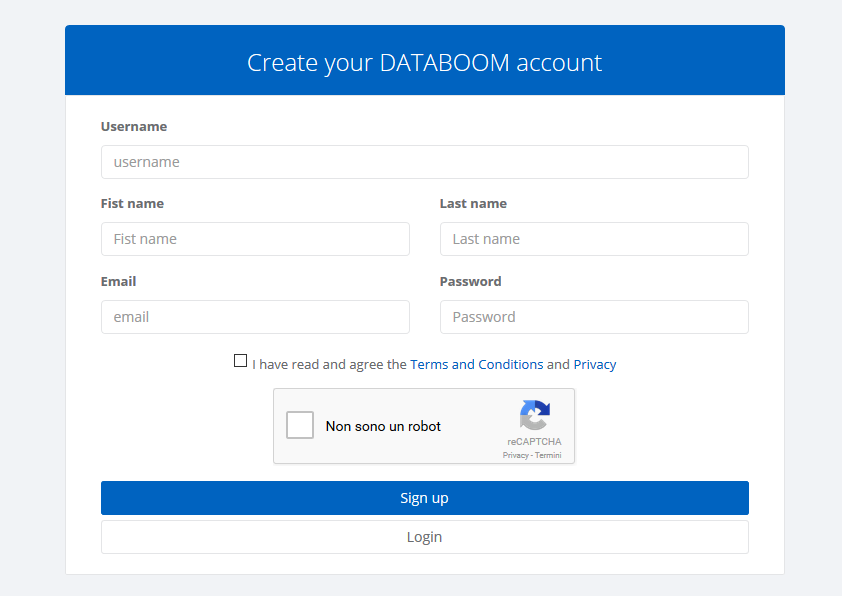This screenshot has width=842, height=596.
Task: Click into the username input field
Action: pos(424,162)
